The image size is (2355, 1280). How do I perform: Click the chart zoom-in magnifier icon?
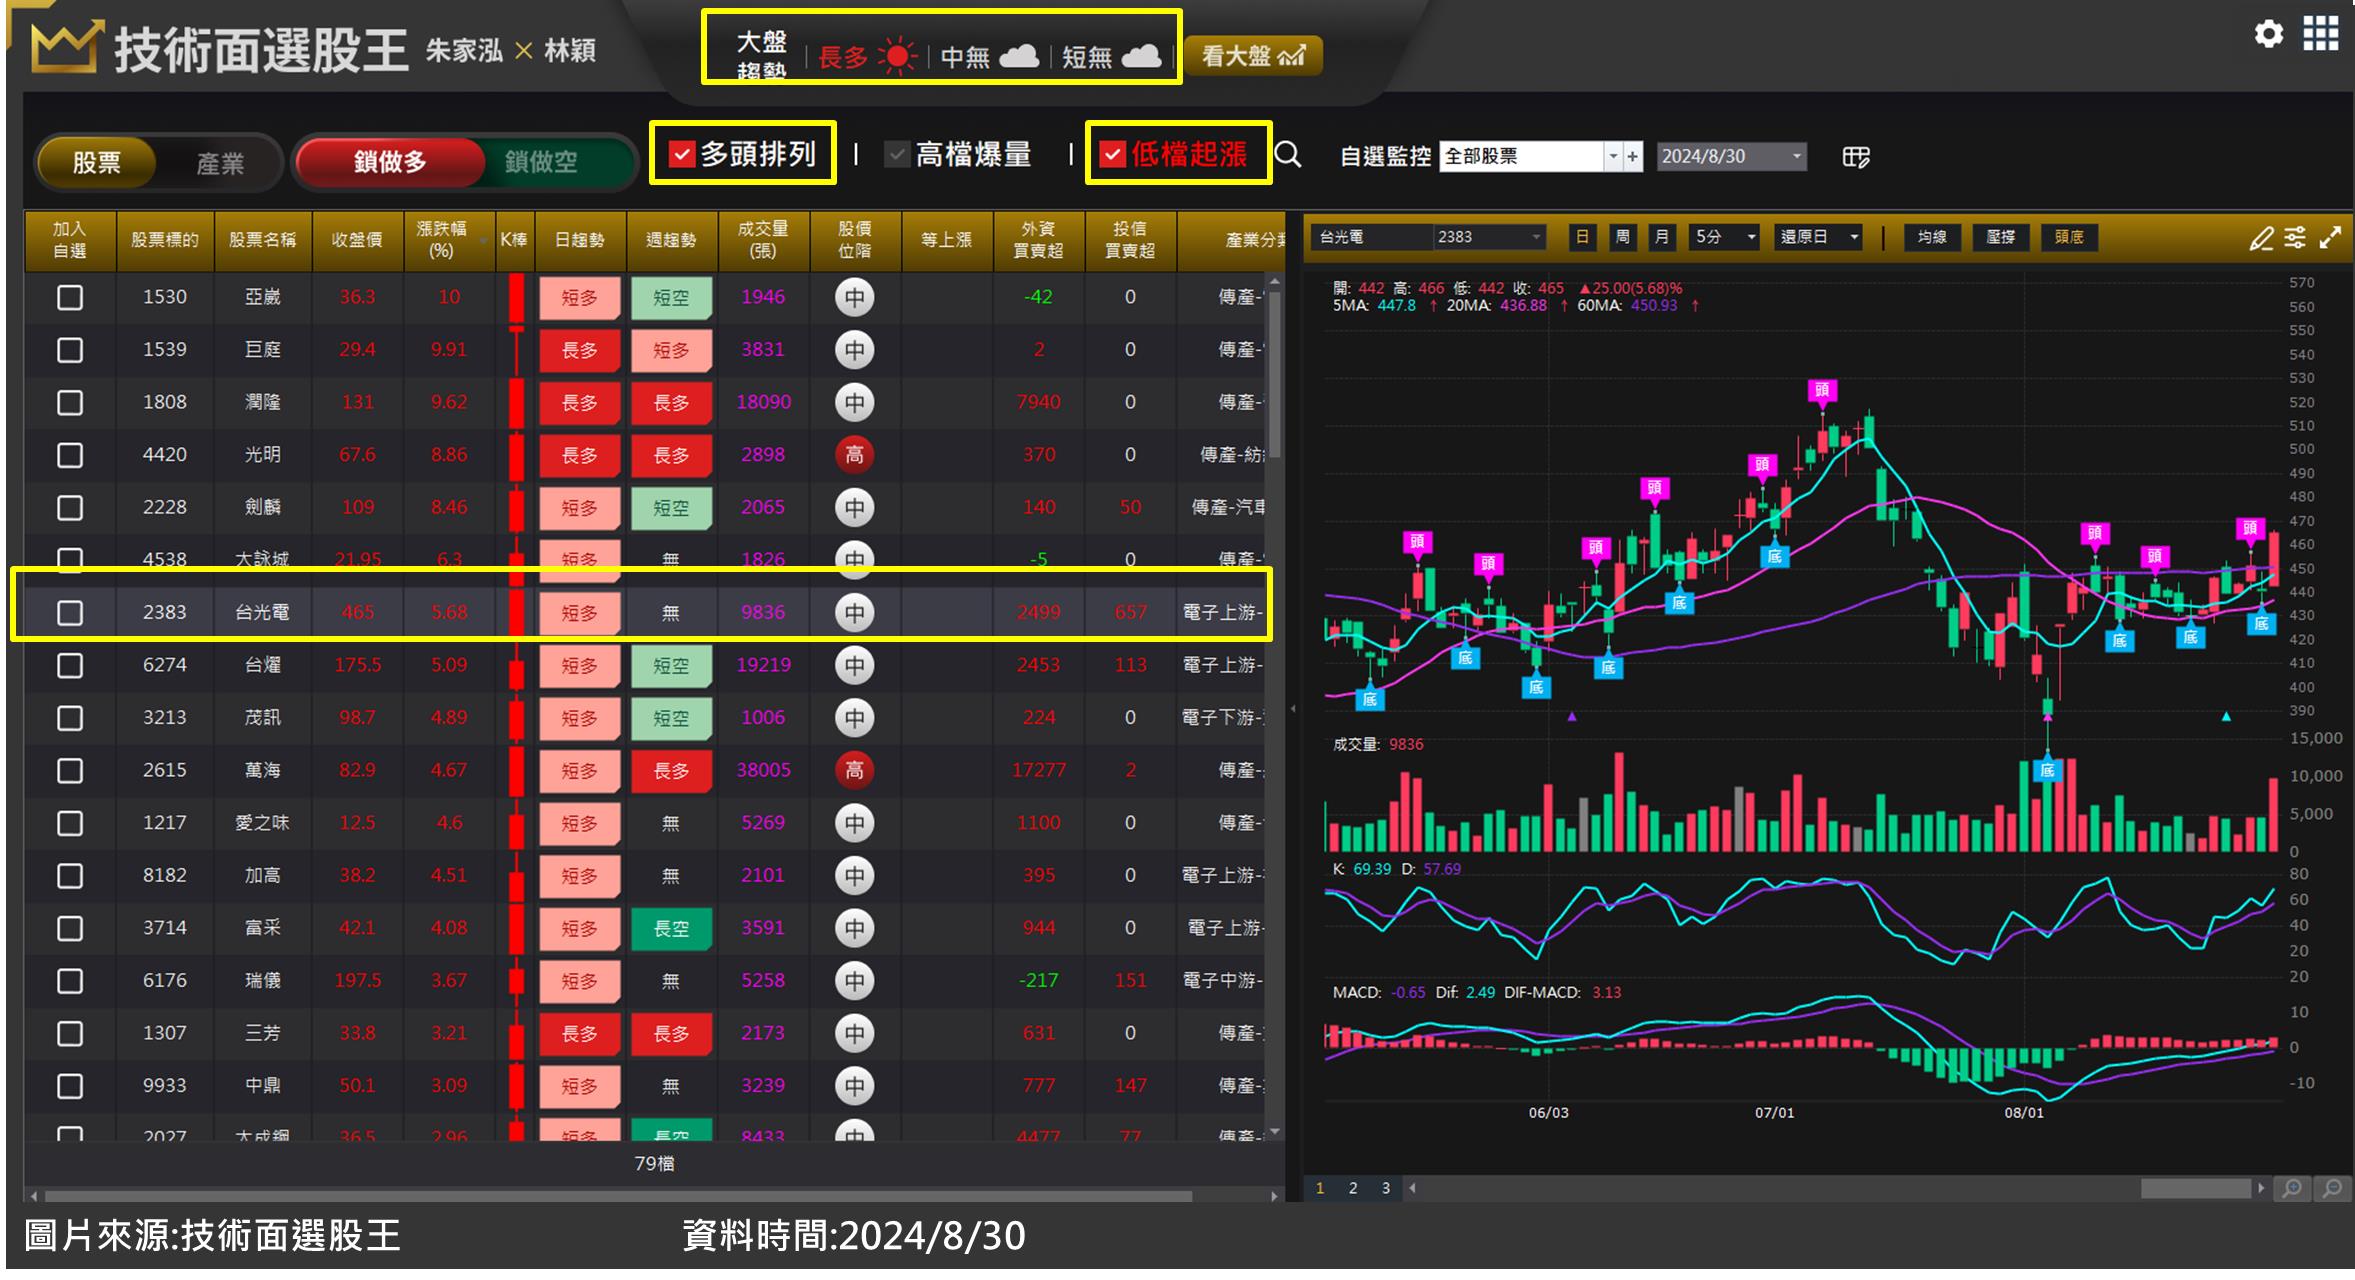[2292, 1188]
